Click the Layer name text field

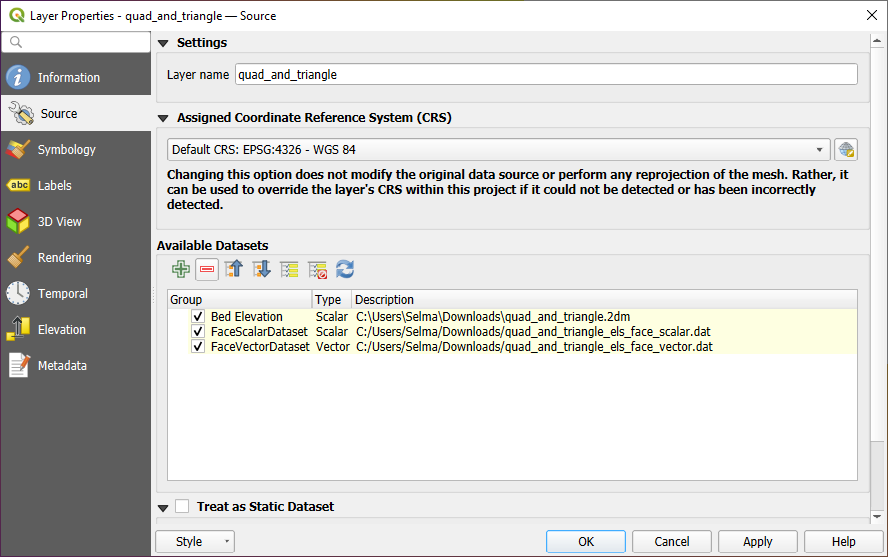(545, 75)
